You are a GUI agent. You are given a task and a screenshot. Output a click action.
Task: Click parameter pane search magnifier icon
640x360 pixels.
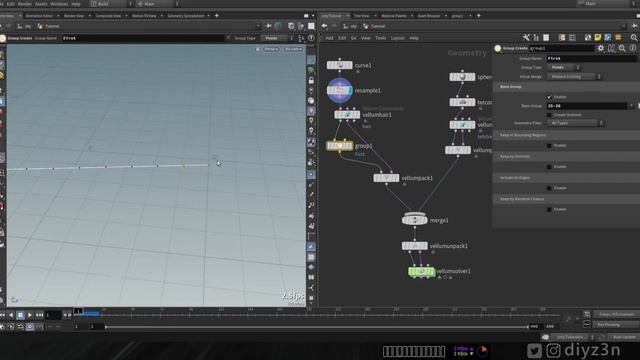click(622, 48)
